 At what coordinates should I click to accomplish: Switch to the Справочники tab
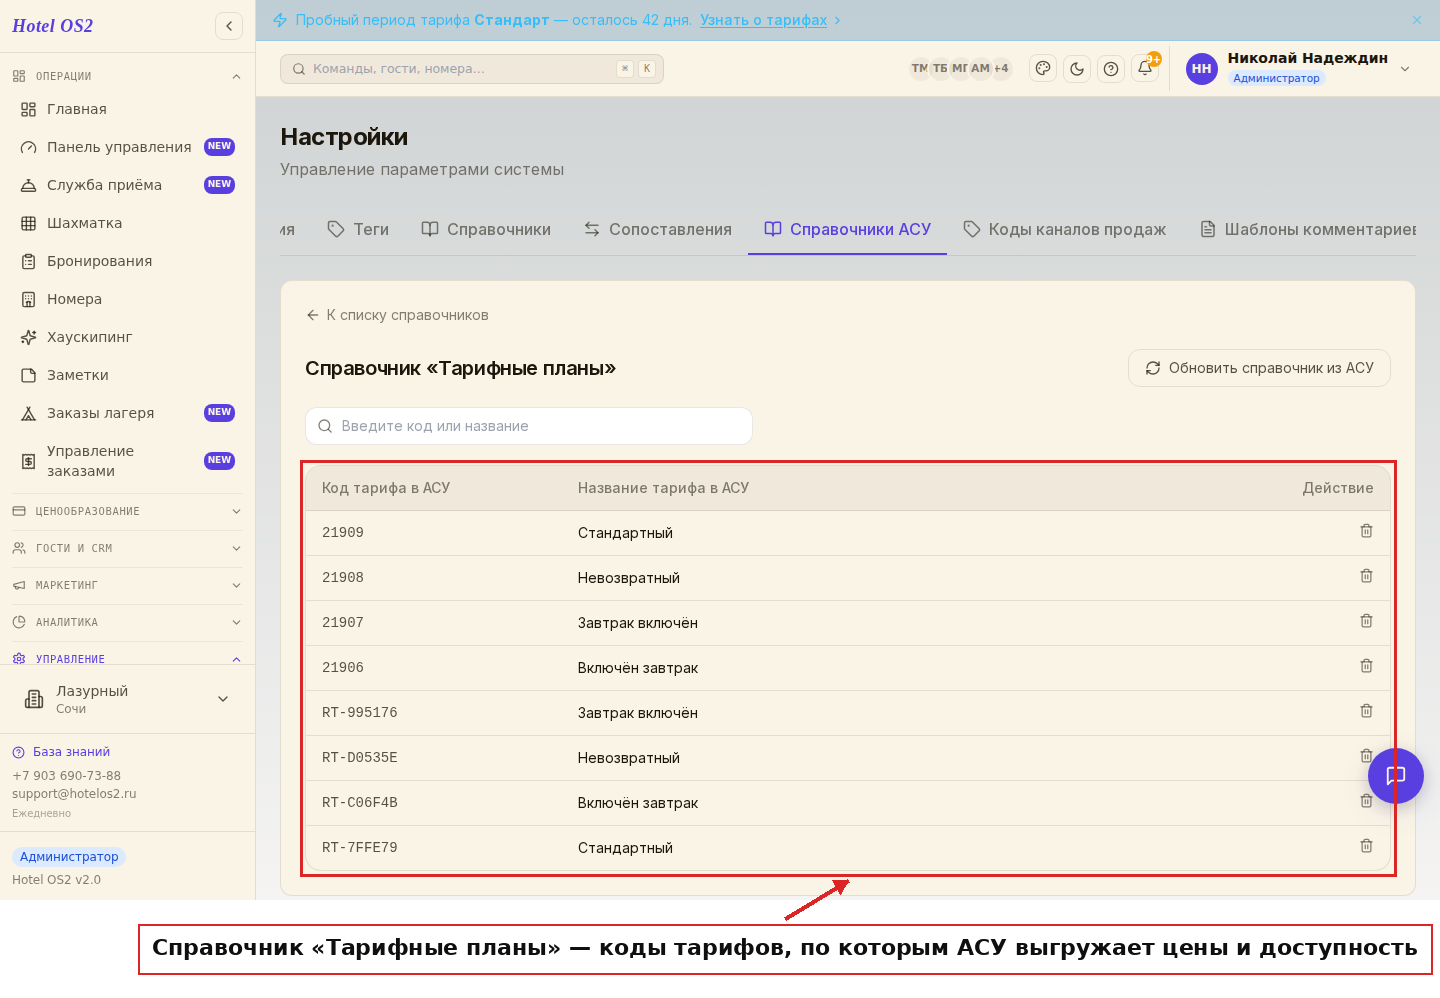[x=486, y=229]
